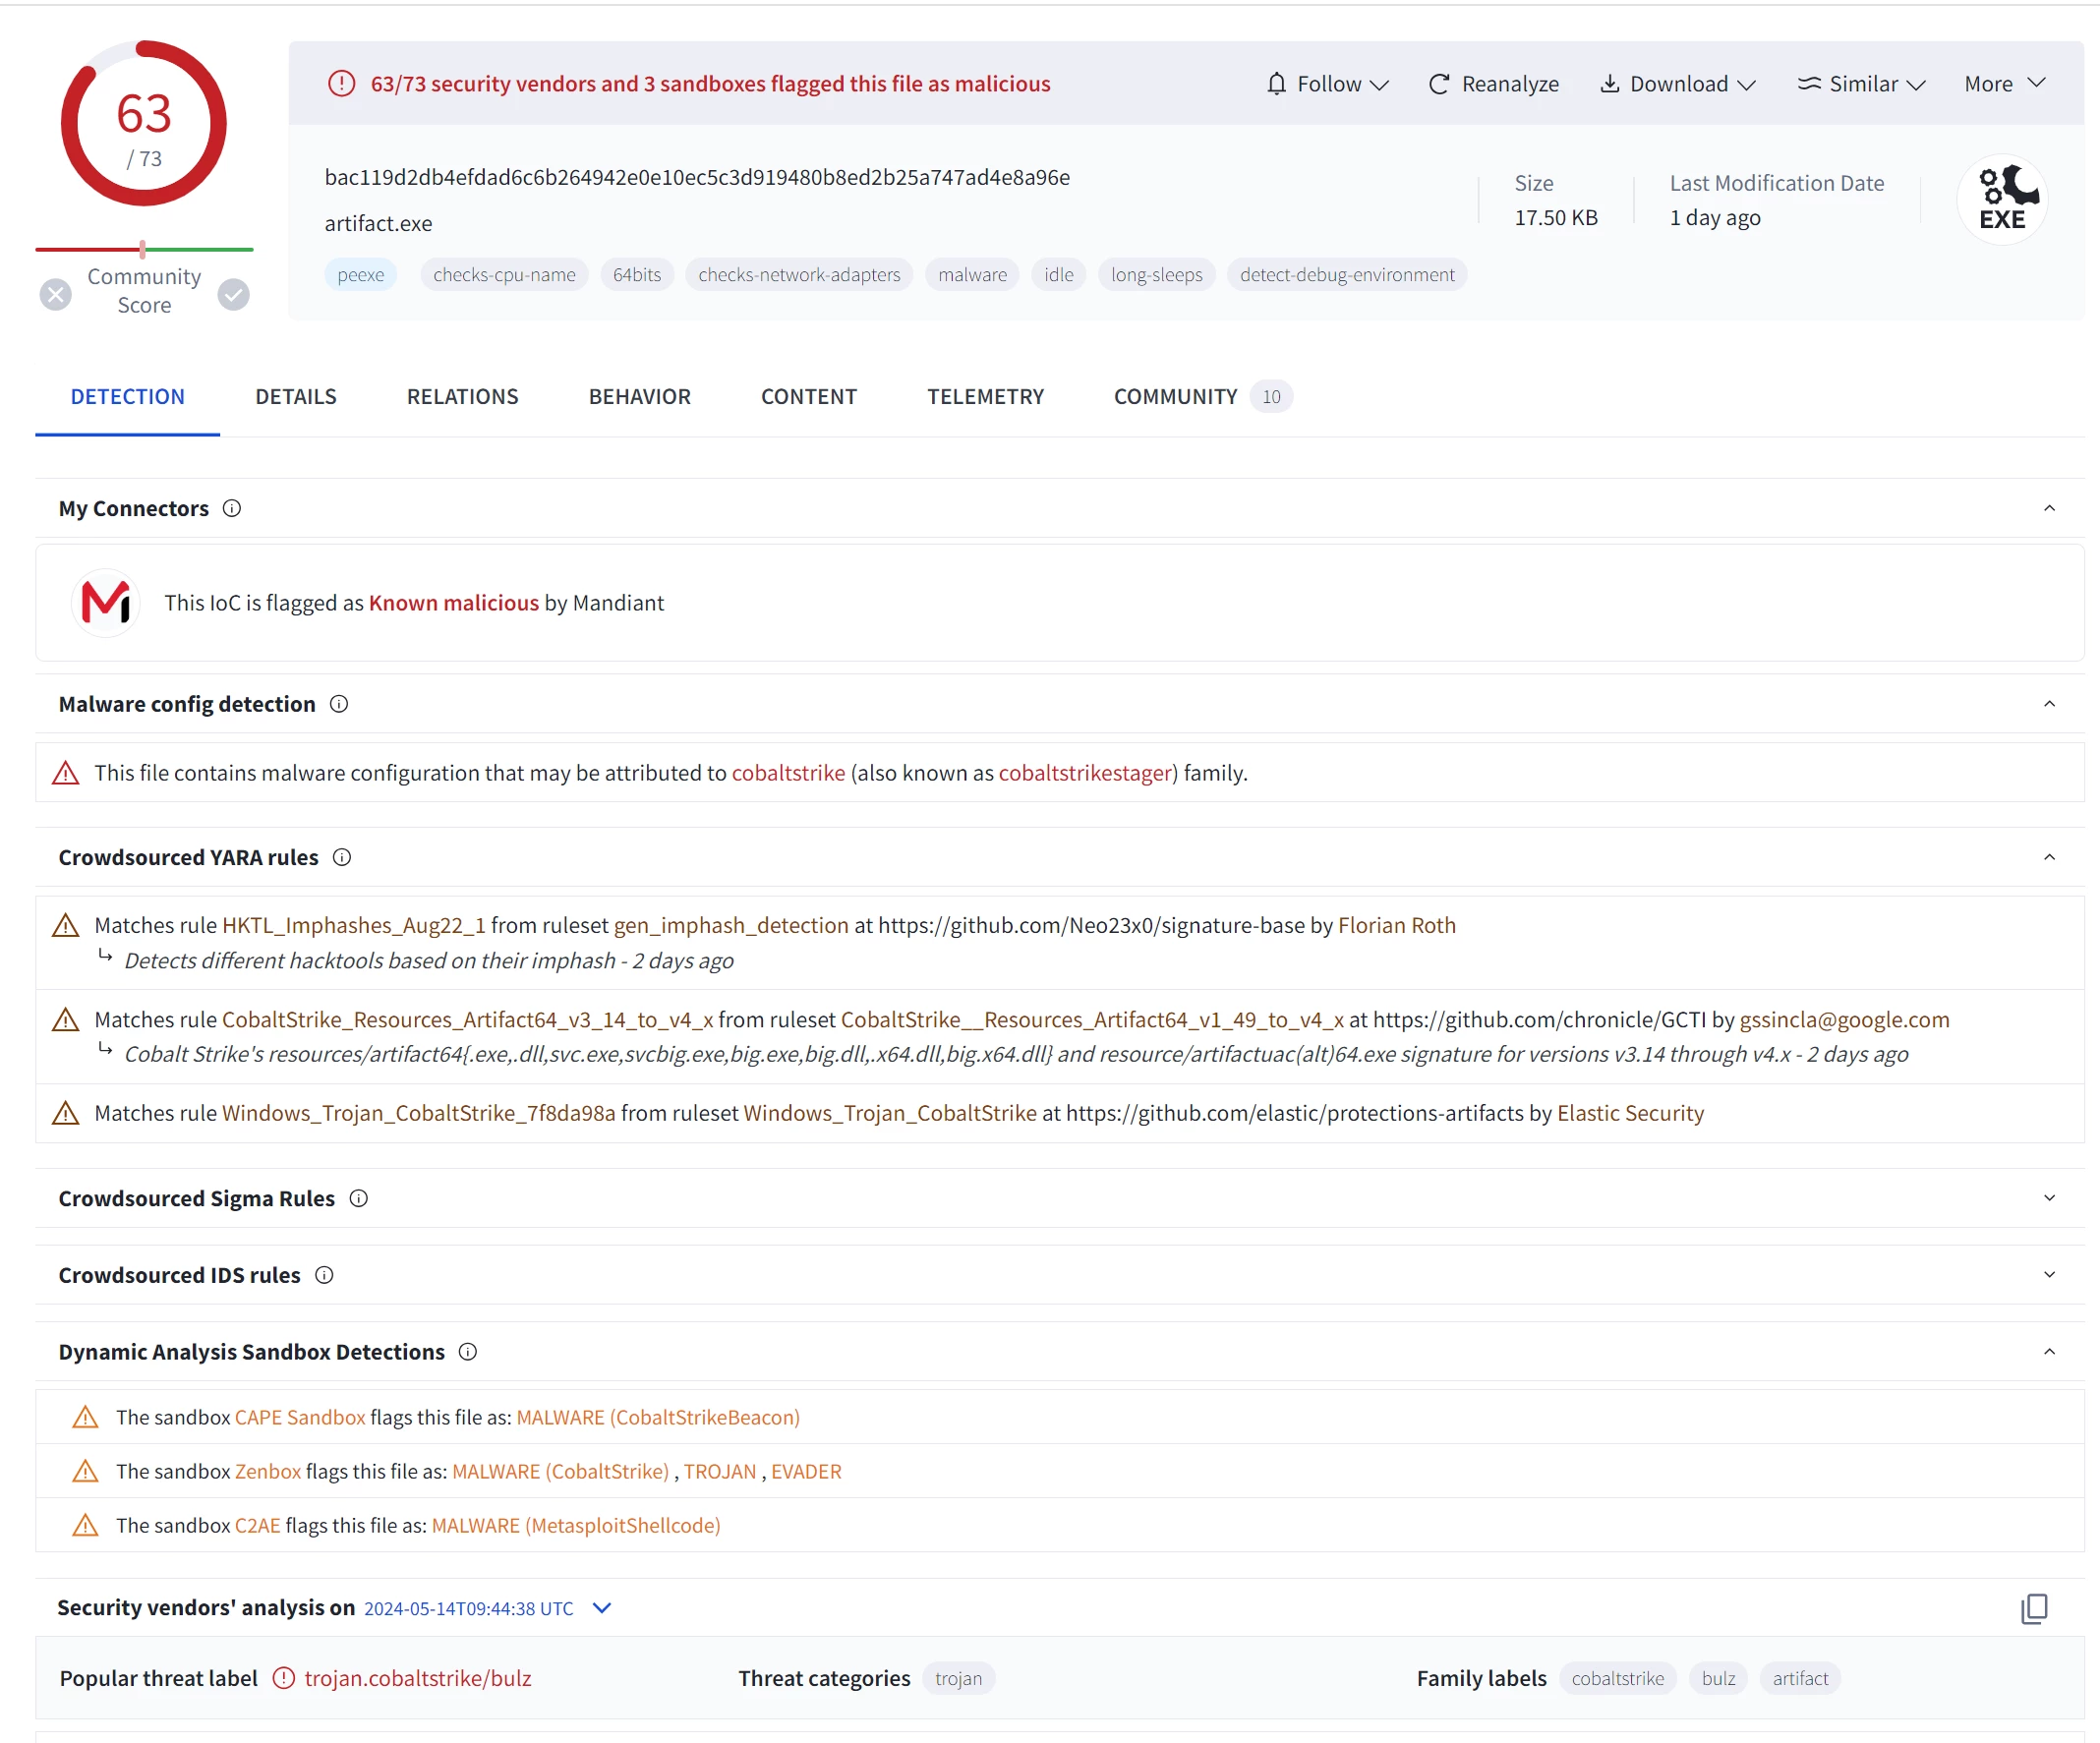Open the Similar dropdown menu
Image resolution: width=2100 pixels, height=1743 pixels.
[1861, 84]
